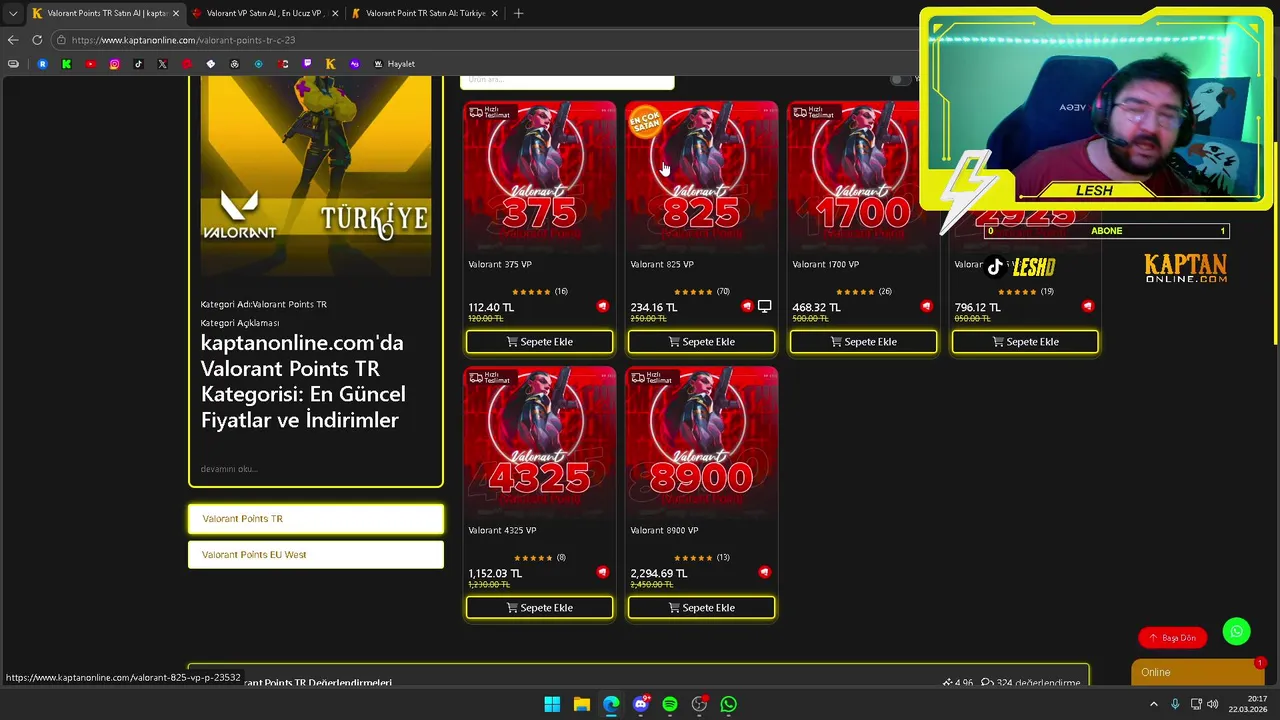Click the browser back arrow
This screenshot has height=720, width=1280.
13,40
